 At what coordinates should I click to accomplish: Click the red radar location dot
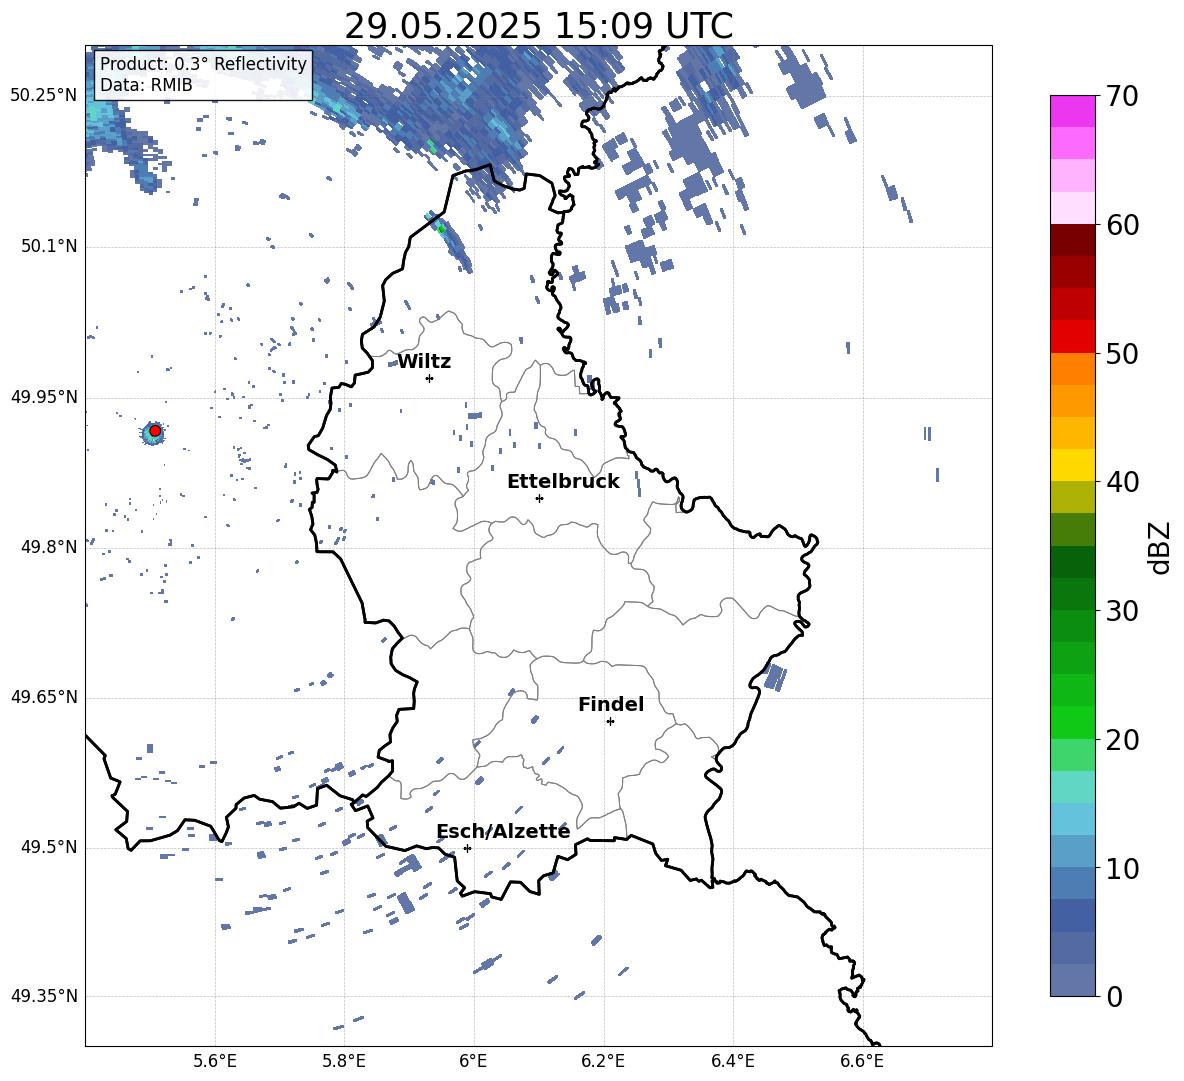(x=155, y=431)
